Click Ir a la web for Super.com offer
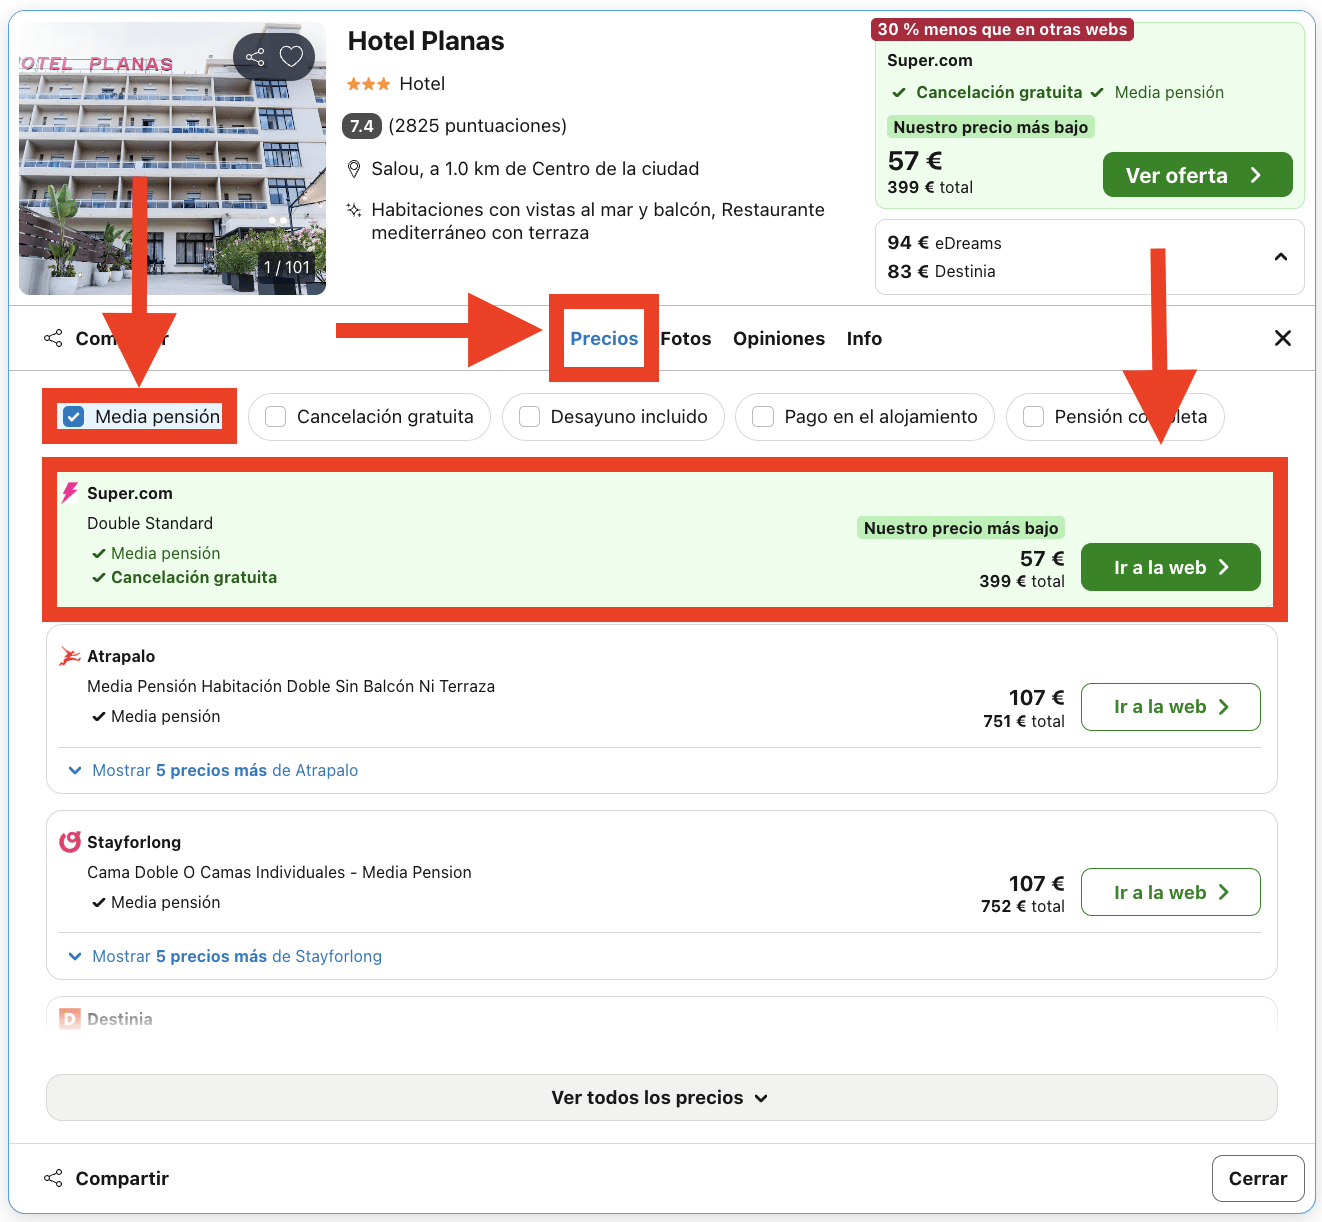 point(1170,566)
